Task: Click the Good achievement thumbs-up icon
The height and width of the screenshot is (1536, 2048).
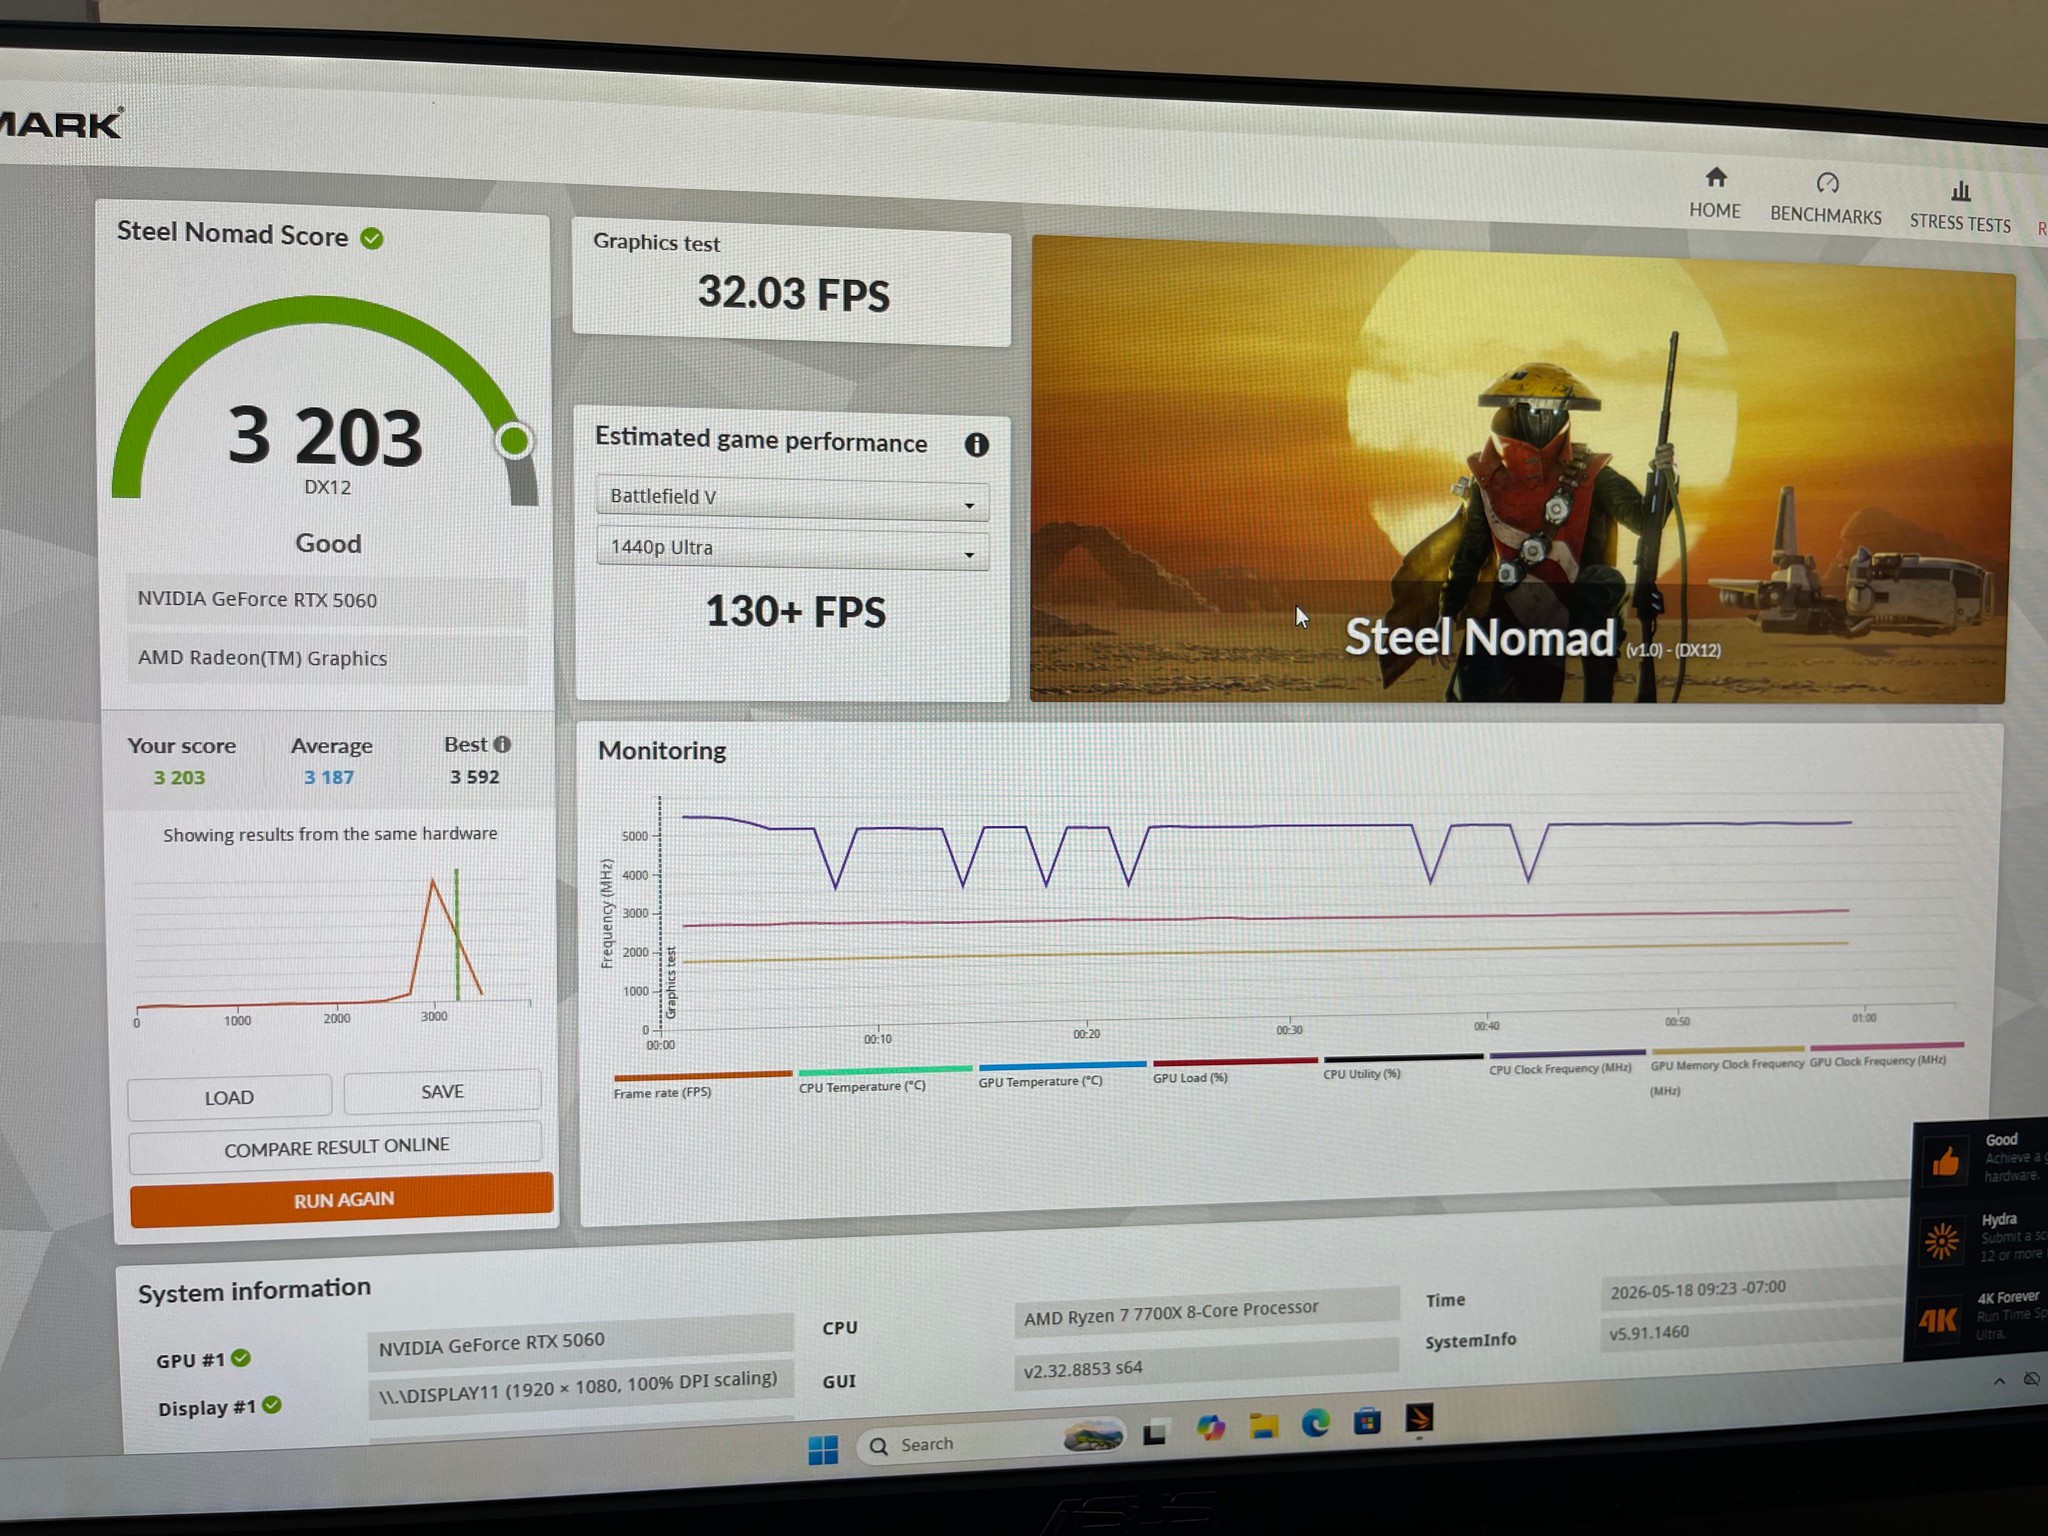Action: tap(1945, 1162)
